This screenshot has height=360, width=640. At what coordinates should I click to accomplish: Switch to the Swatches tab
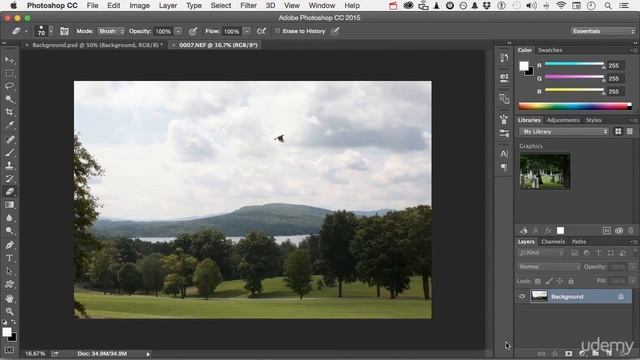coord(550,50)
